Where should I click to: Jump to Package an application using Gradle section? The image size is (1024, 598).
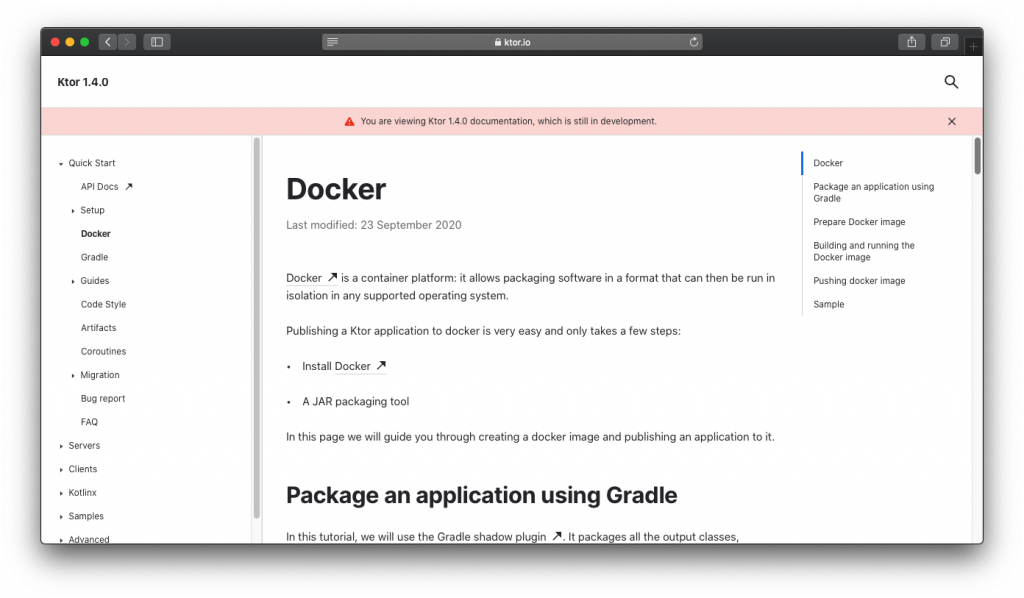[x=873, y=193]
